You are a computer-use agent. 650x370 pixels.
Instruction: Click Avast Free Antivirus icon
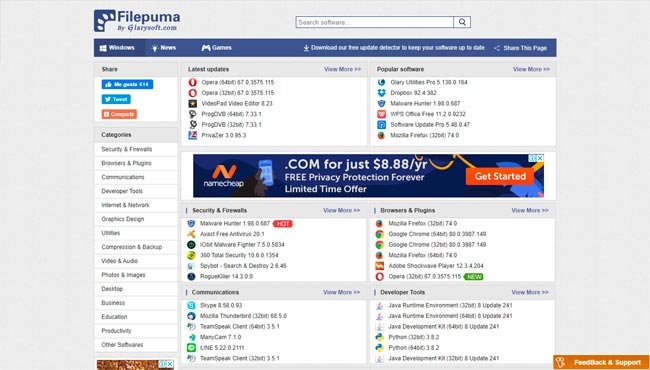pos(191,234)
